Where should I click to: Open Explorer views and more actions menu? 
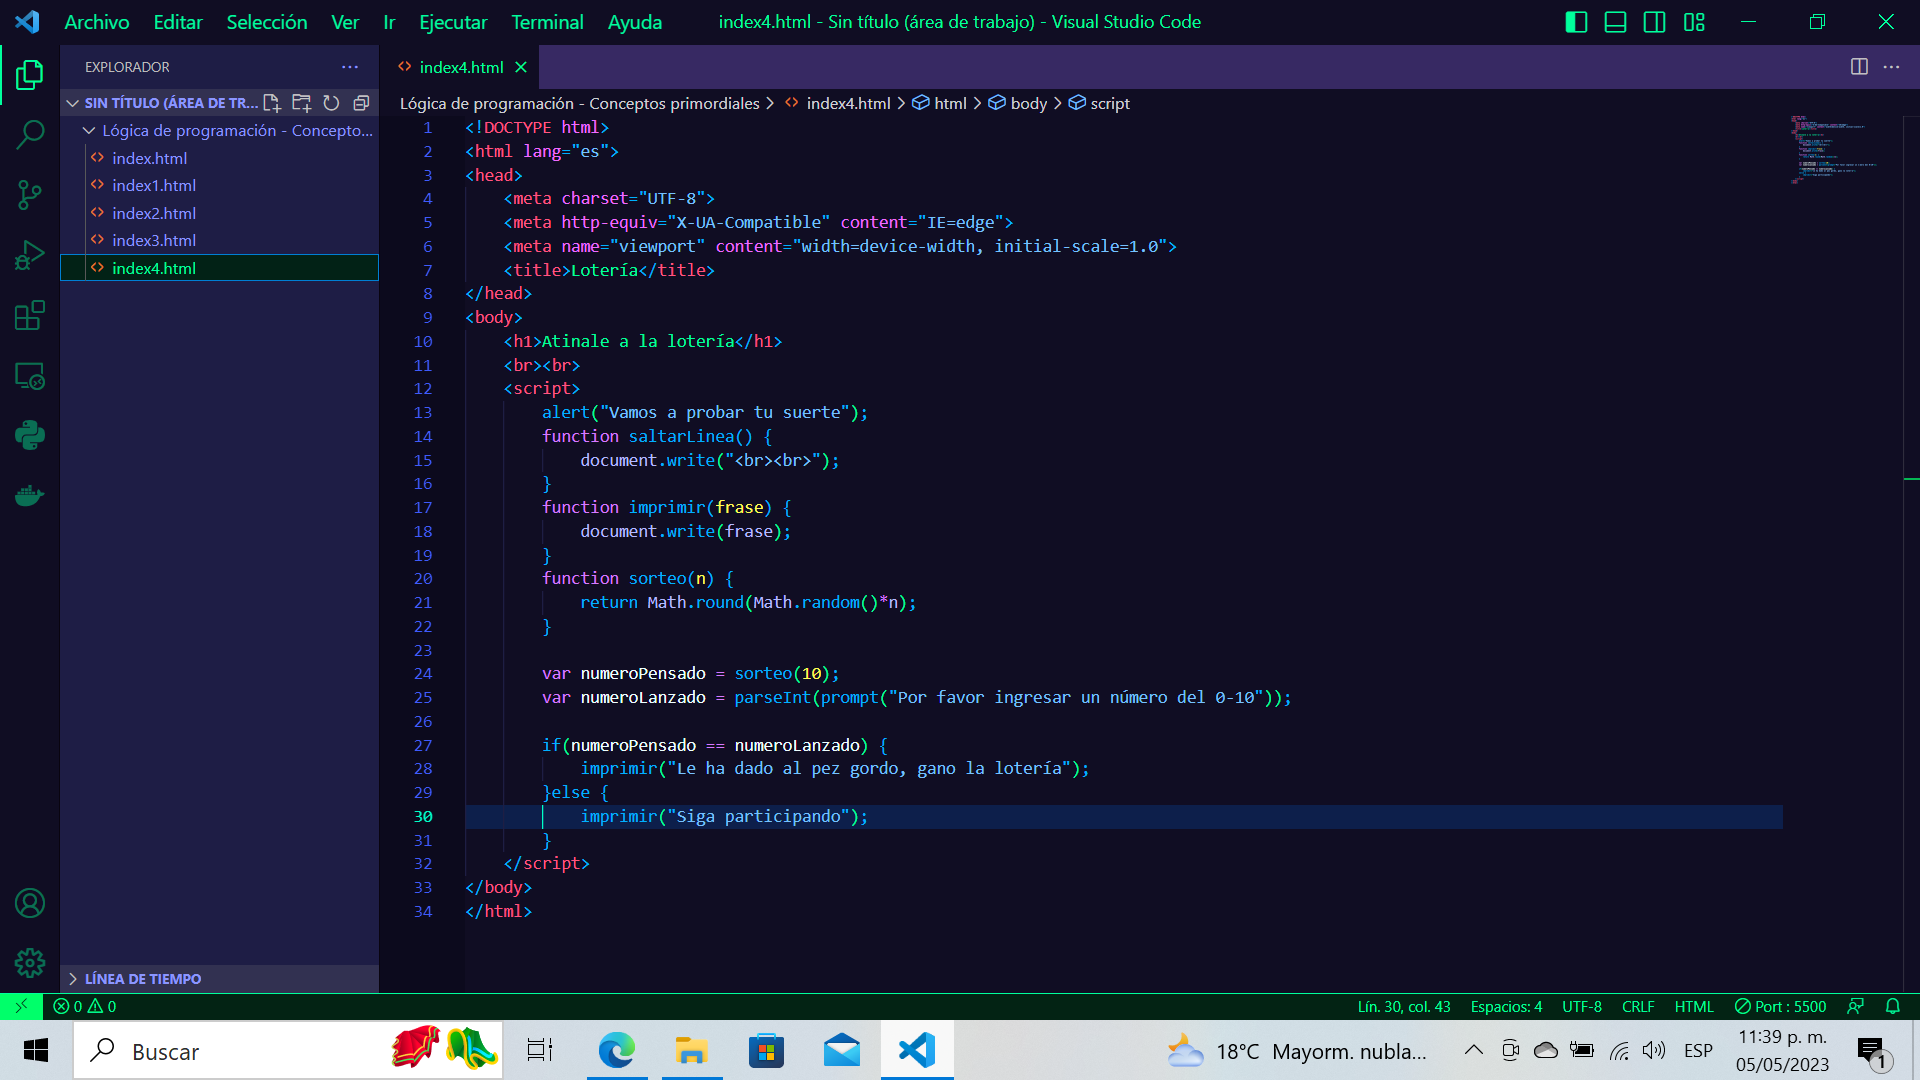tap(349, 67)
